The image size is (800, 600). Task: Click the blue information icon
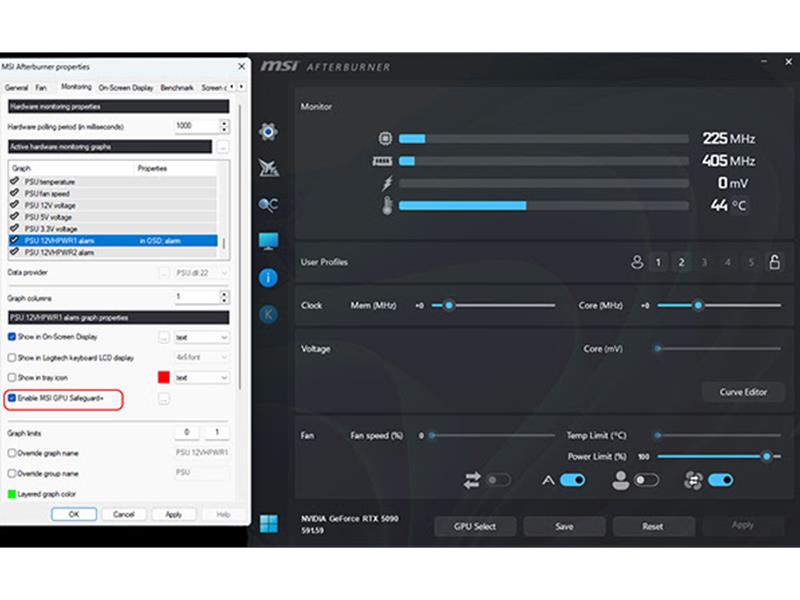(x=268, y=278)
